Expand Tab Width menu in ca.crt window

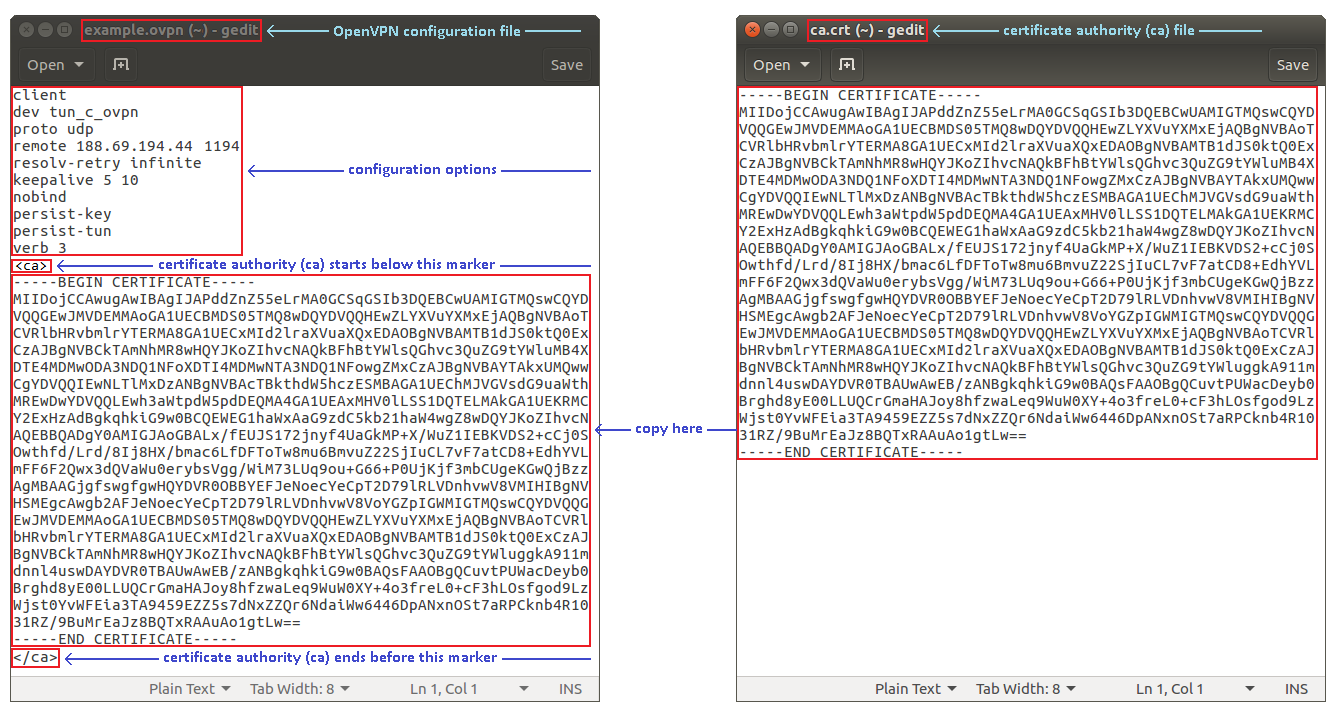click(x=1025, y=689)
